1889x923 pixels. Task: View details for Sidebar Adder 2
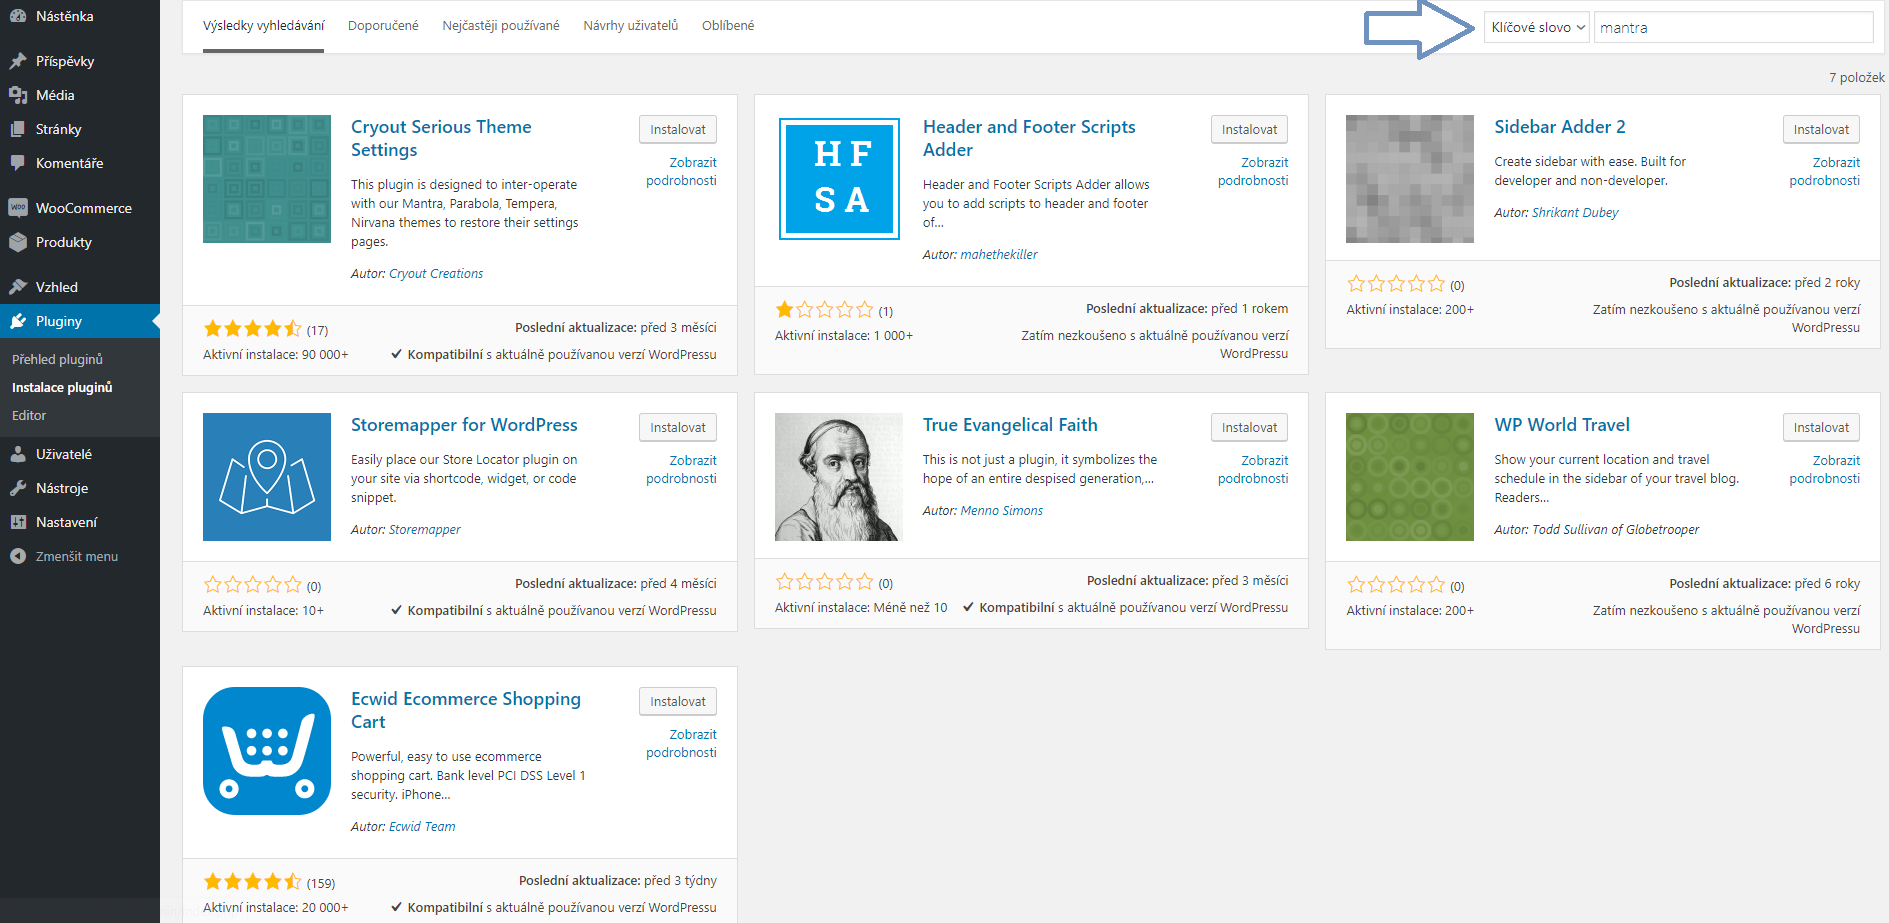(x=1825, y=171)
